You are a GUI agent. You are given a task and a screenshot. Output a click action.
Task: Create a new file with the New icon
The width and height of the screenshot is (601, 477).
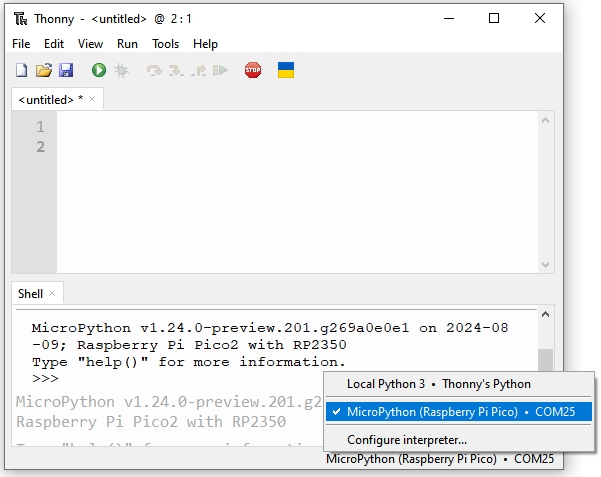(x=21, y=71)
